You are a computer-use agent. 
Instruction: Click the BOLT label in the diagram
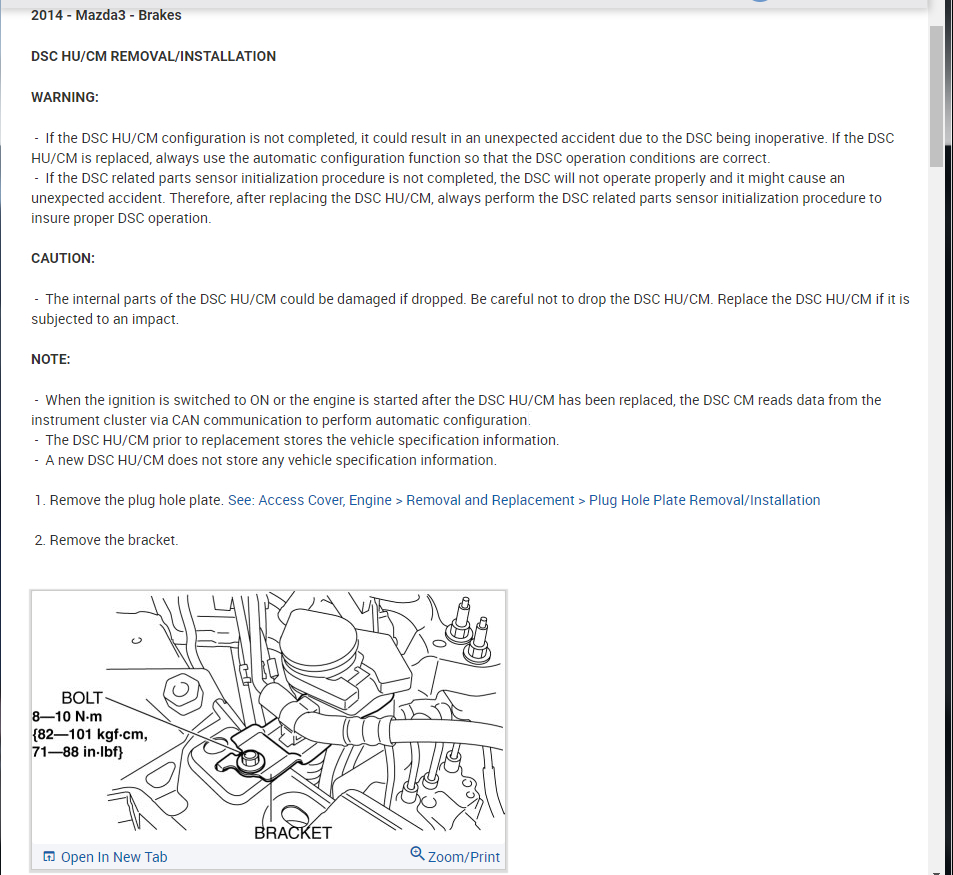pyautogui.click(x=82, y=698)
